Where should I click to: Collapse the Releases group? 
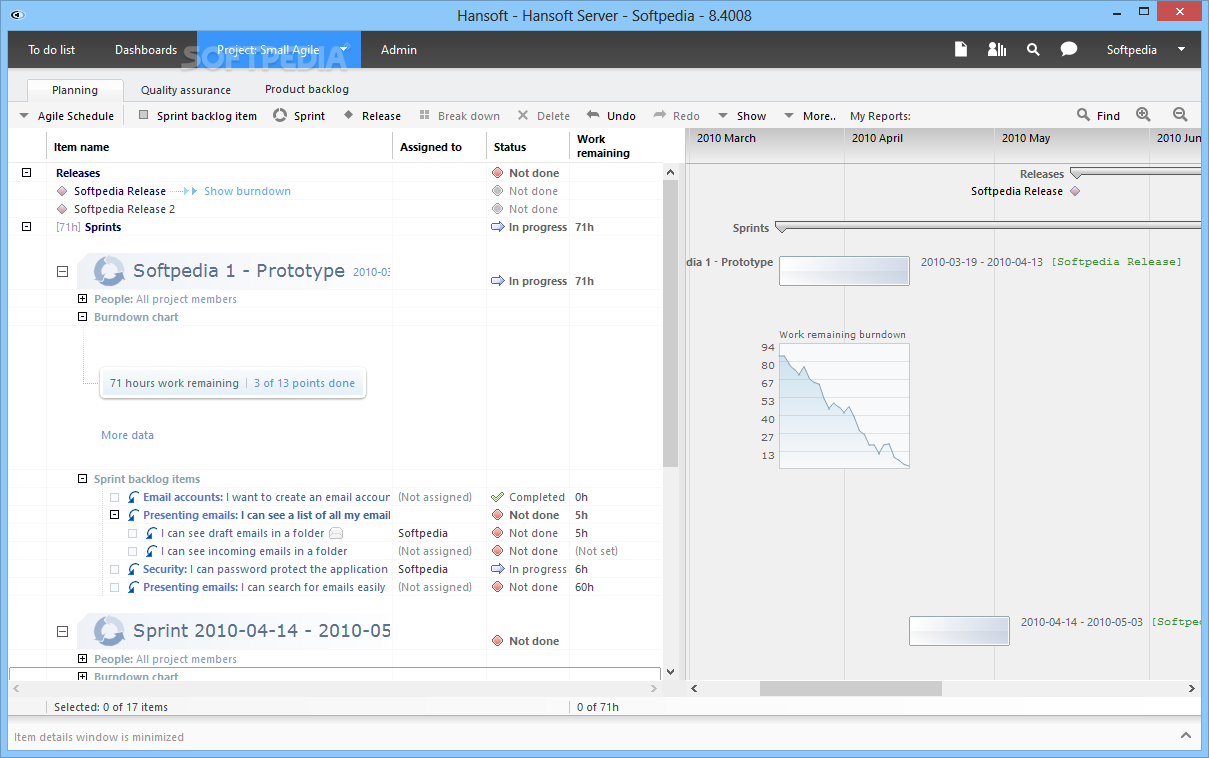coord(27,173)
